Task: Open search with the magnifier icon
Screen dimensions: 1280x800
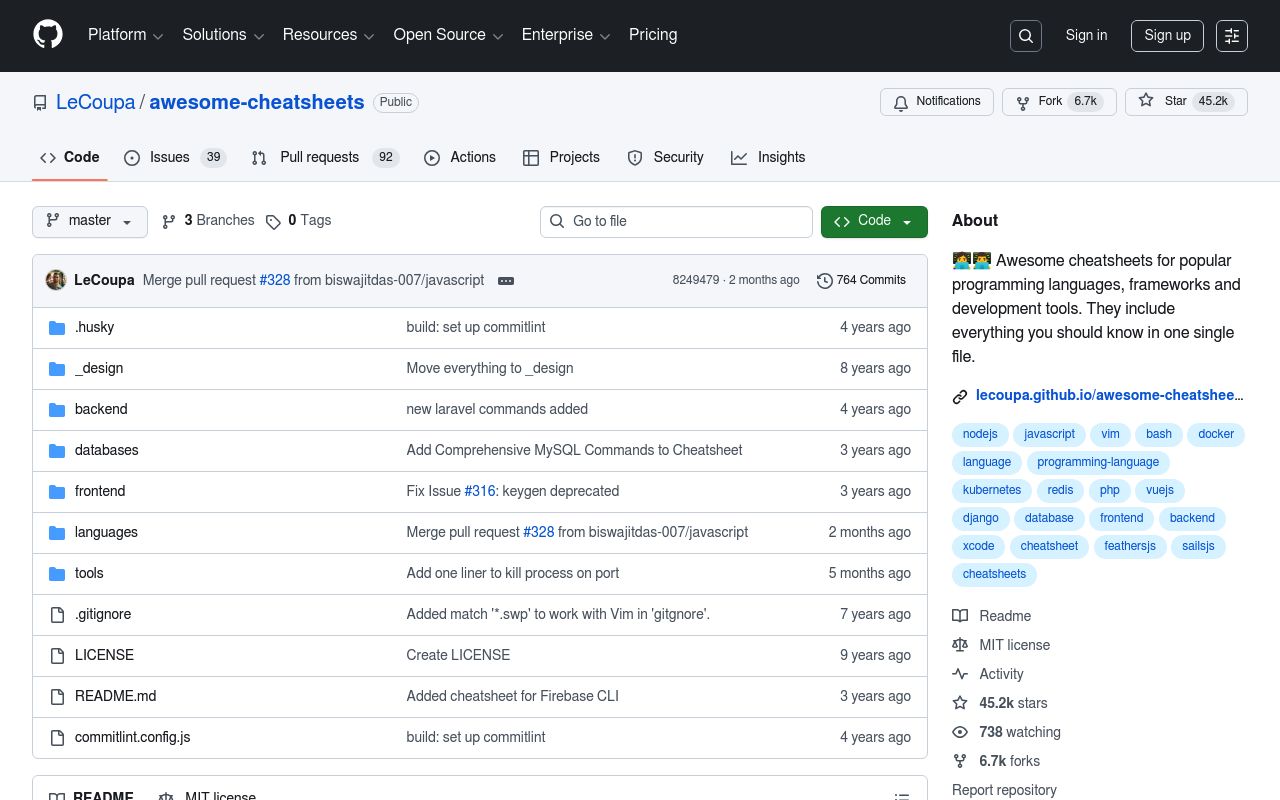Action: click(1026, 36)
